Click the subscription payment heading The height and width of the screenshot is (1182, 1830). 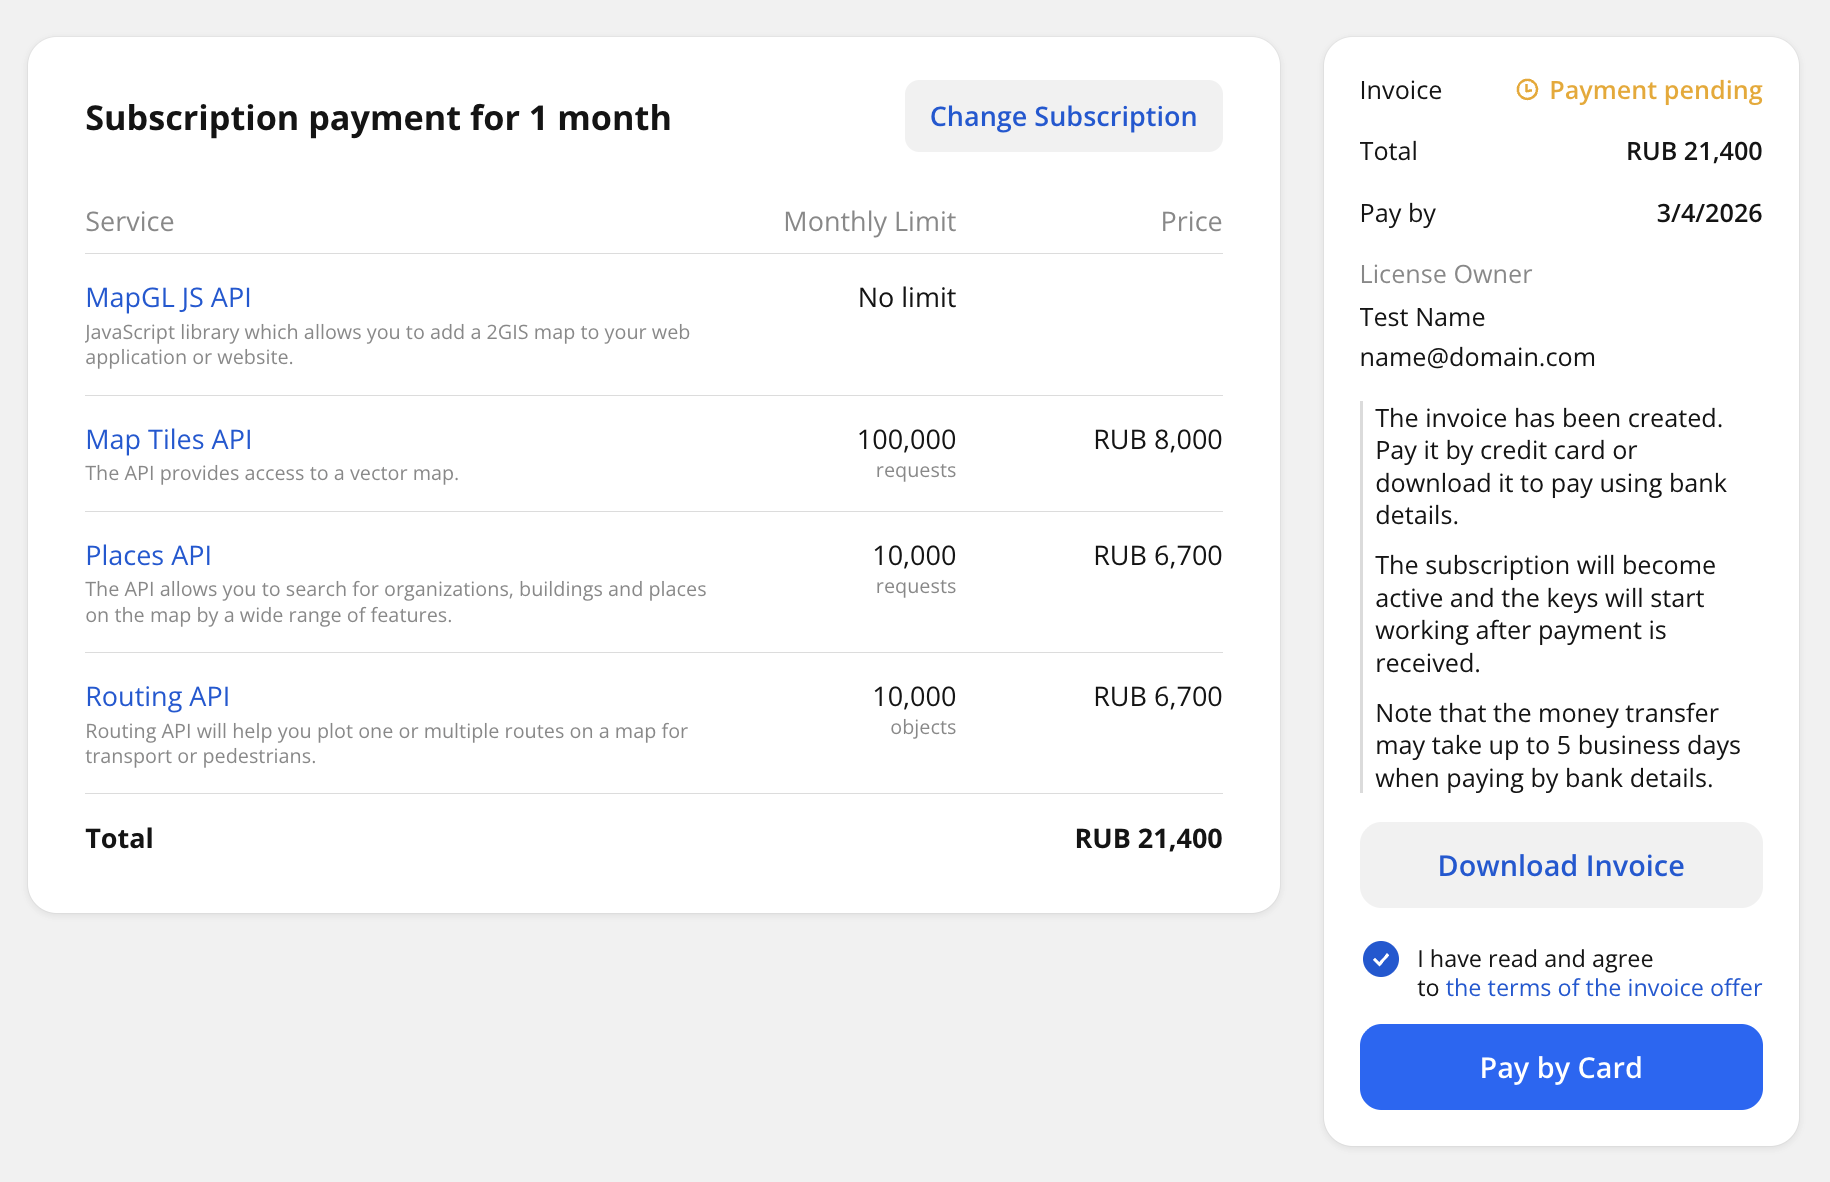tap(377, 118)
